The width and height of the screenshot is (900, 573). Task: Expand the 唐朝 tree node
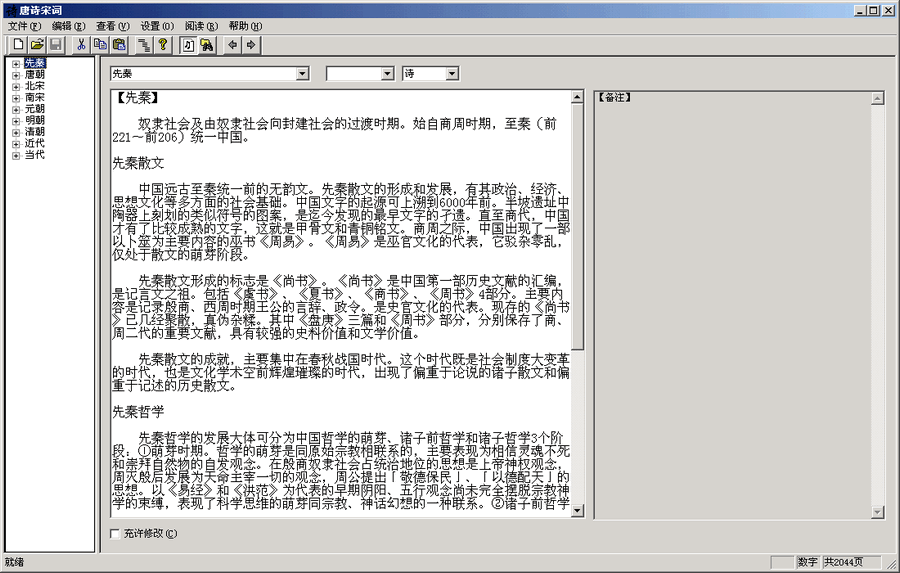(16, 75)
